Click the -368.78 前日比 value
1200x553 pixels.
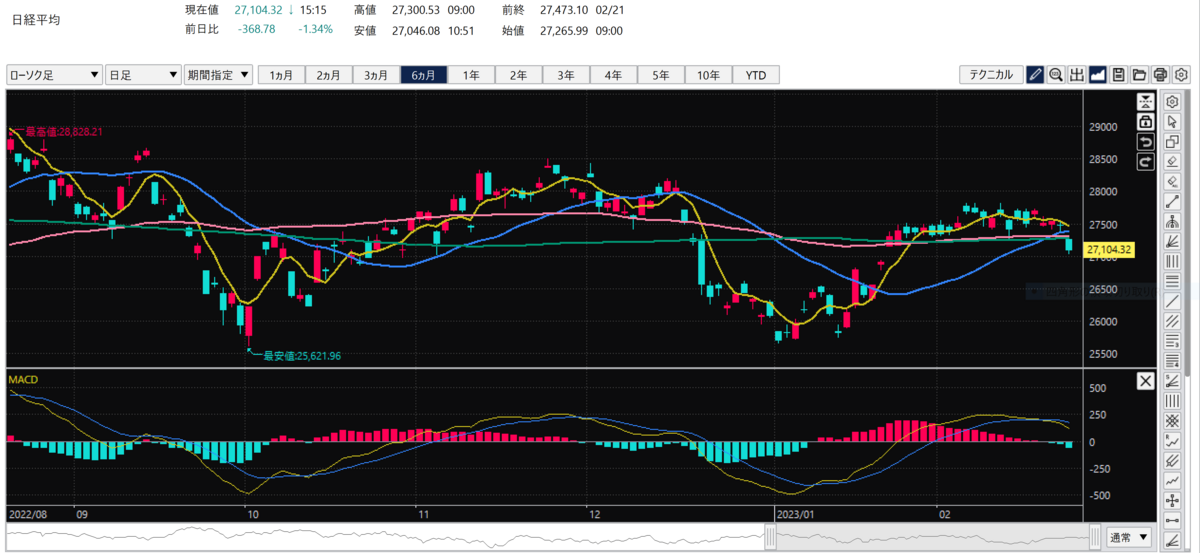[x=256, y=29]
